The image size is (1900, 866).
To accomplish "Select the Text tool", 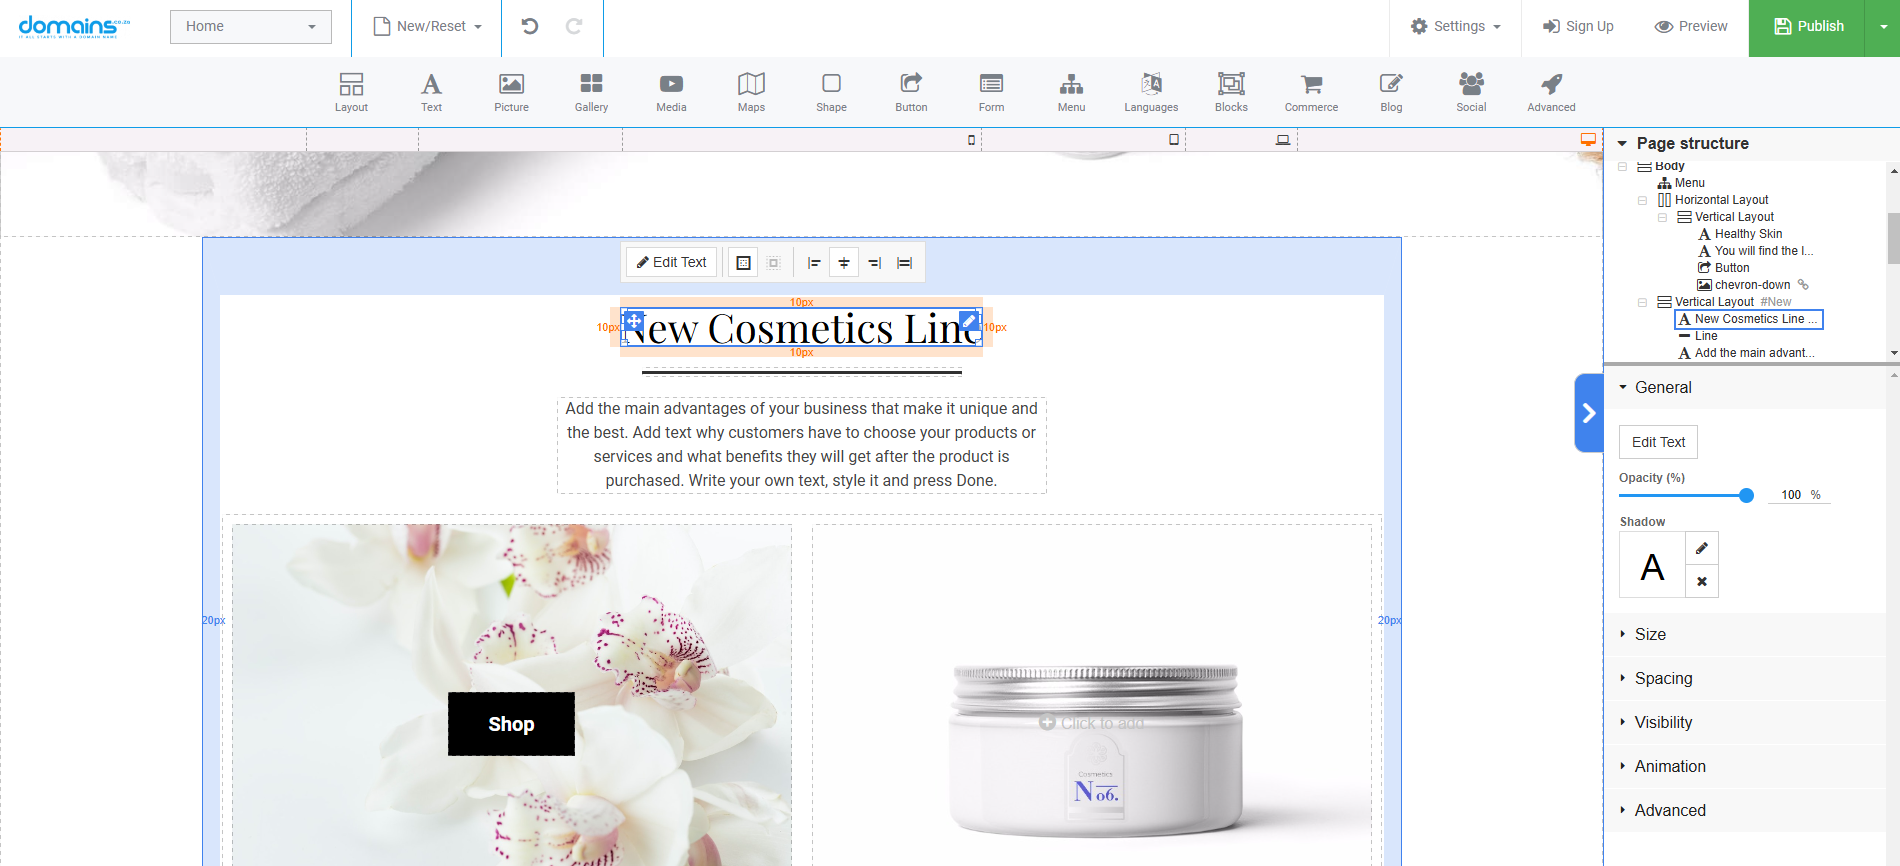I will click(431, 92).
